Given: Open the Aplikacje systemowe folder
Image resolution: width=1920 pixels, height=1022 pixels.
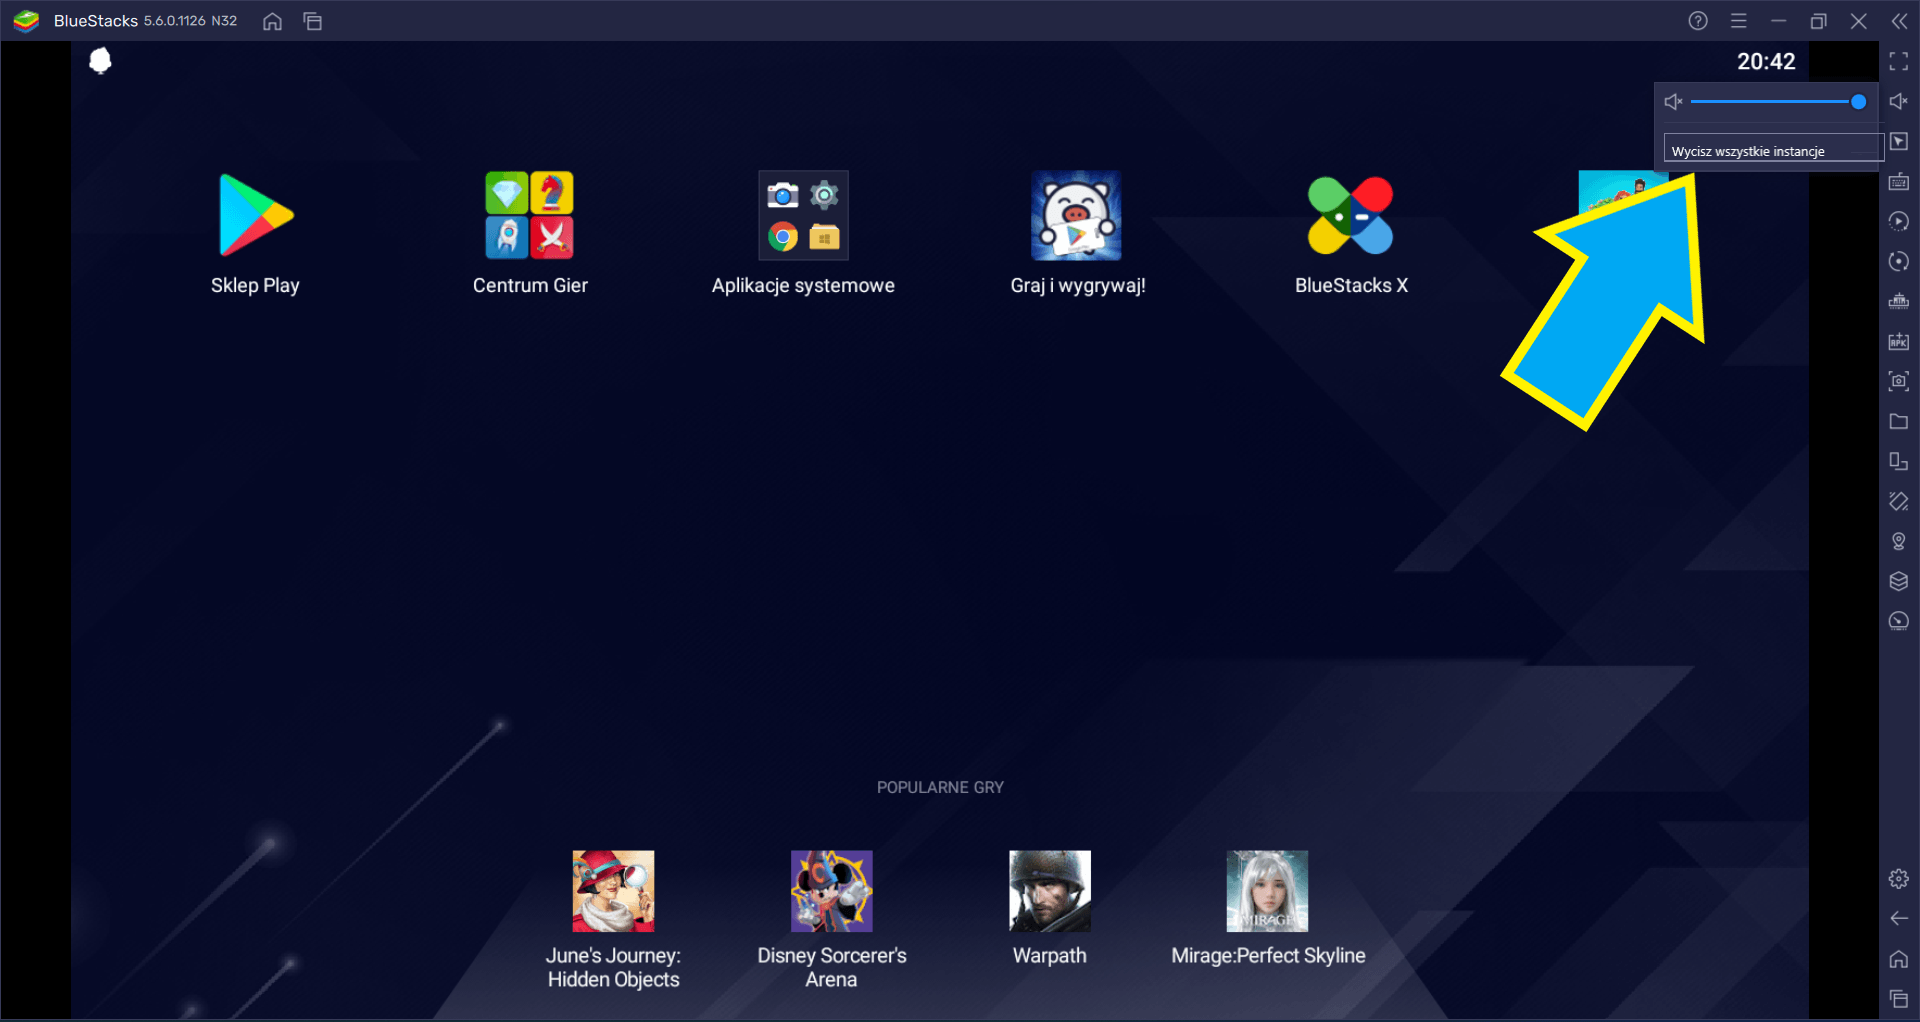Looking at the screenshot, I should pyautogui.click(x=803, y=215).
